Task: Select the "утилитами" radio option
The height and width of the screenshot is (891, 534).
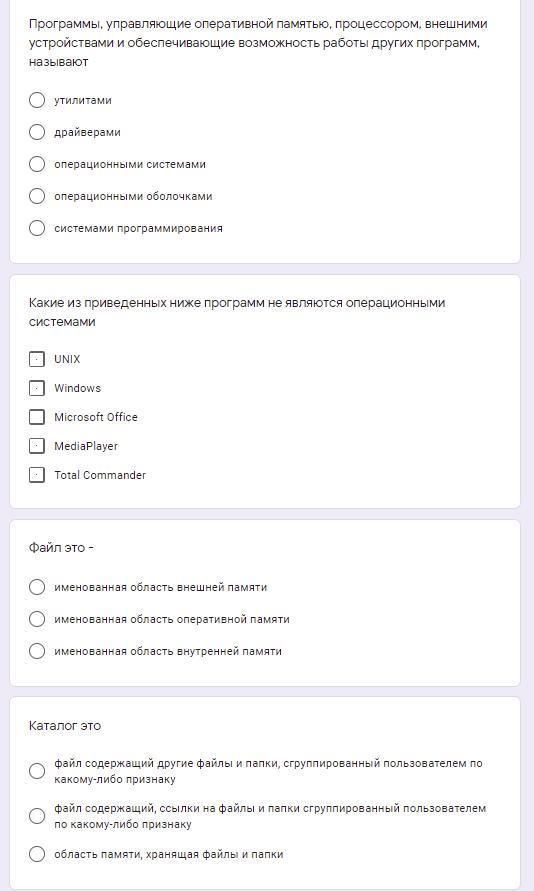Action: [x=37, y=100]
